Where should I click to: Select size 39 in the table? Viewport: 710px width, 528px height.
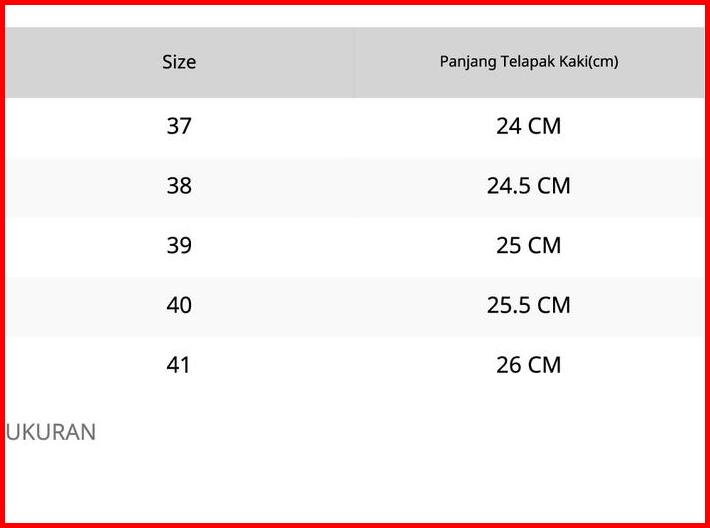click(x=179, y=246)
